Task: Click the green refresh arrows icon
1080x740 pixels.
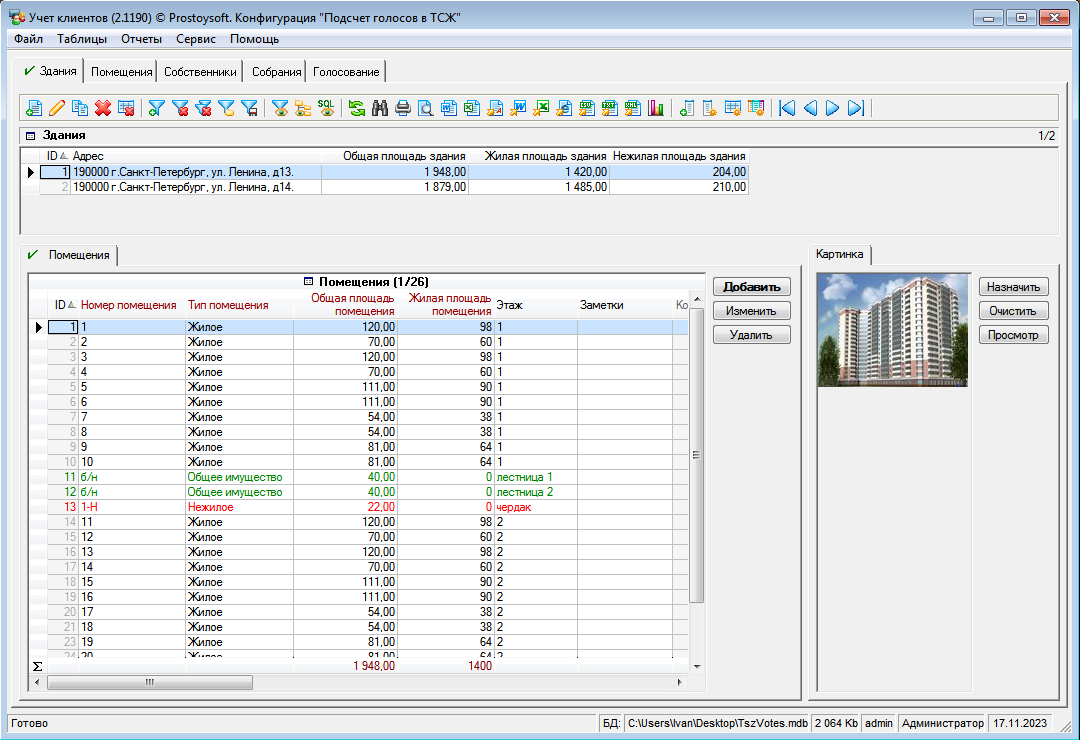Action: 357,108
